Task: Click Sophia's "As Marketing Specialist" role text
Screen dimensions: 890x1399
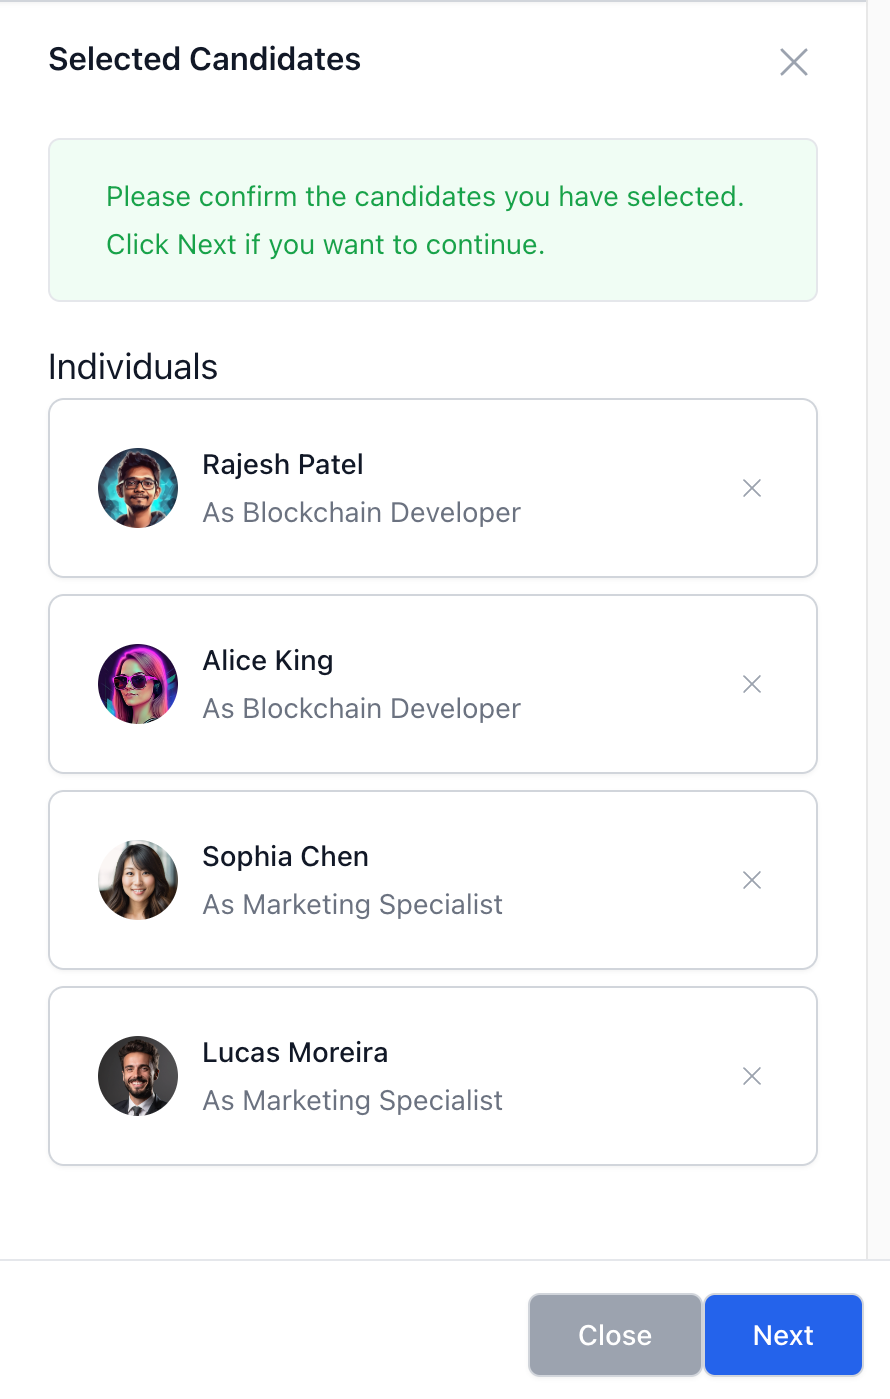Action: [352, 905]
